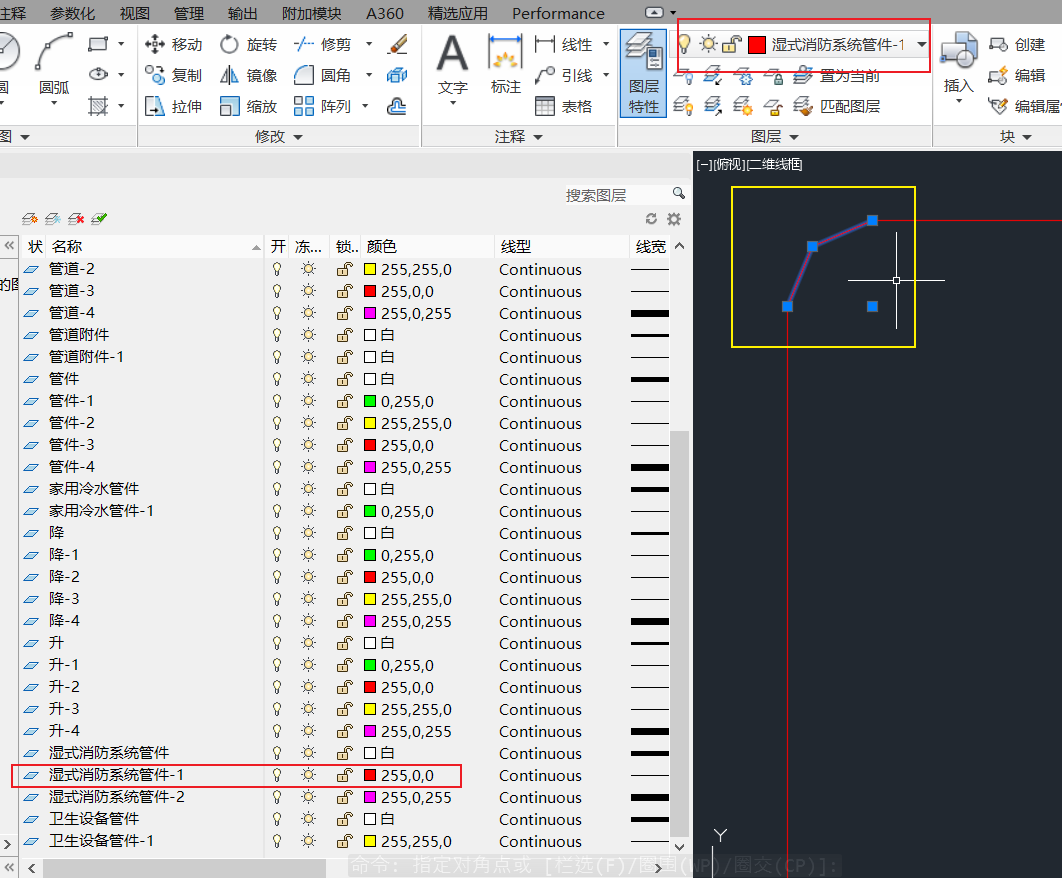This screenshot has width=1062, height=878.
Task: Click Continuous linetype for layer 降-4
Action: [540, 621]
